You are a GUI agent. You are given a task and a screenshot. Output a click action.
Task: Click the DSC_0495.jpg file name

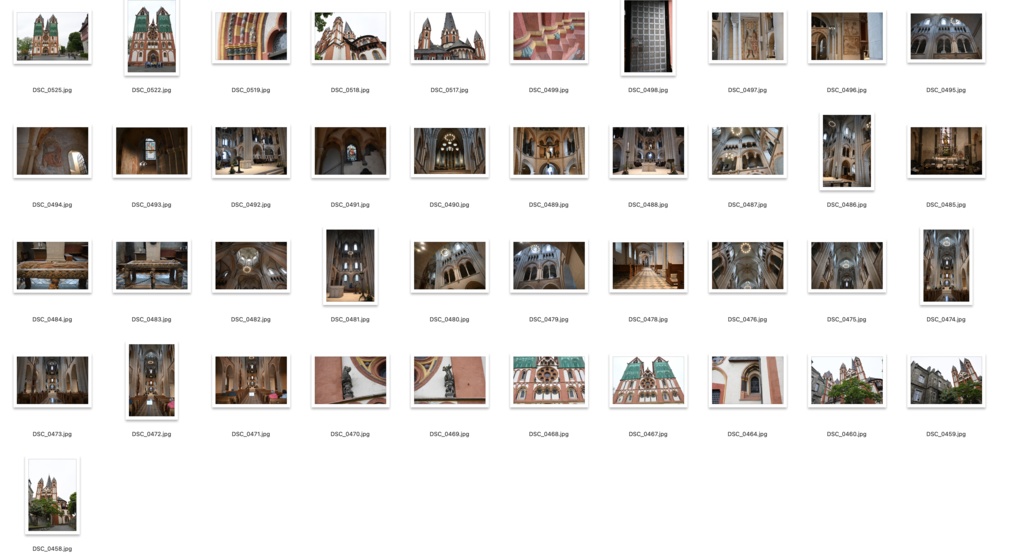pos(946,90)
